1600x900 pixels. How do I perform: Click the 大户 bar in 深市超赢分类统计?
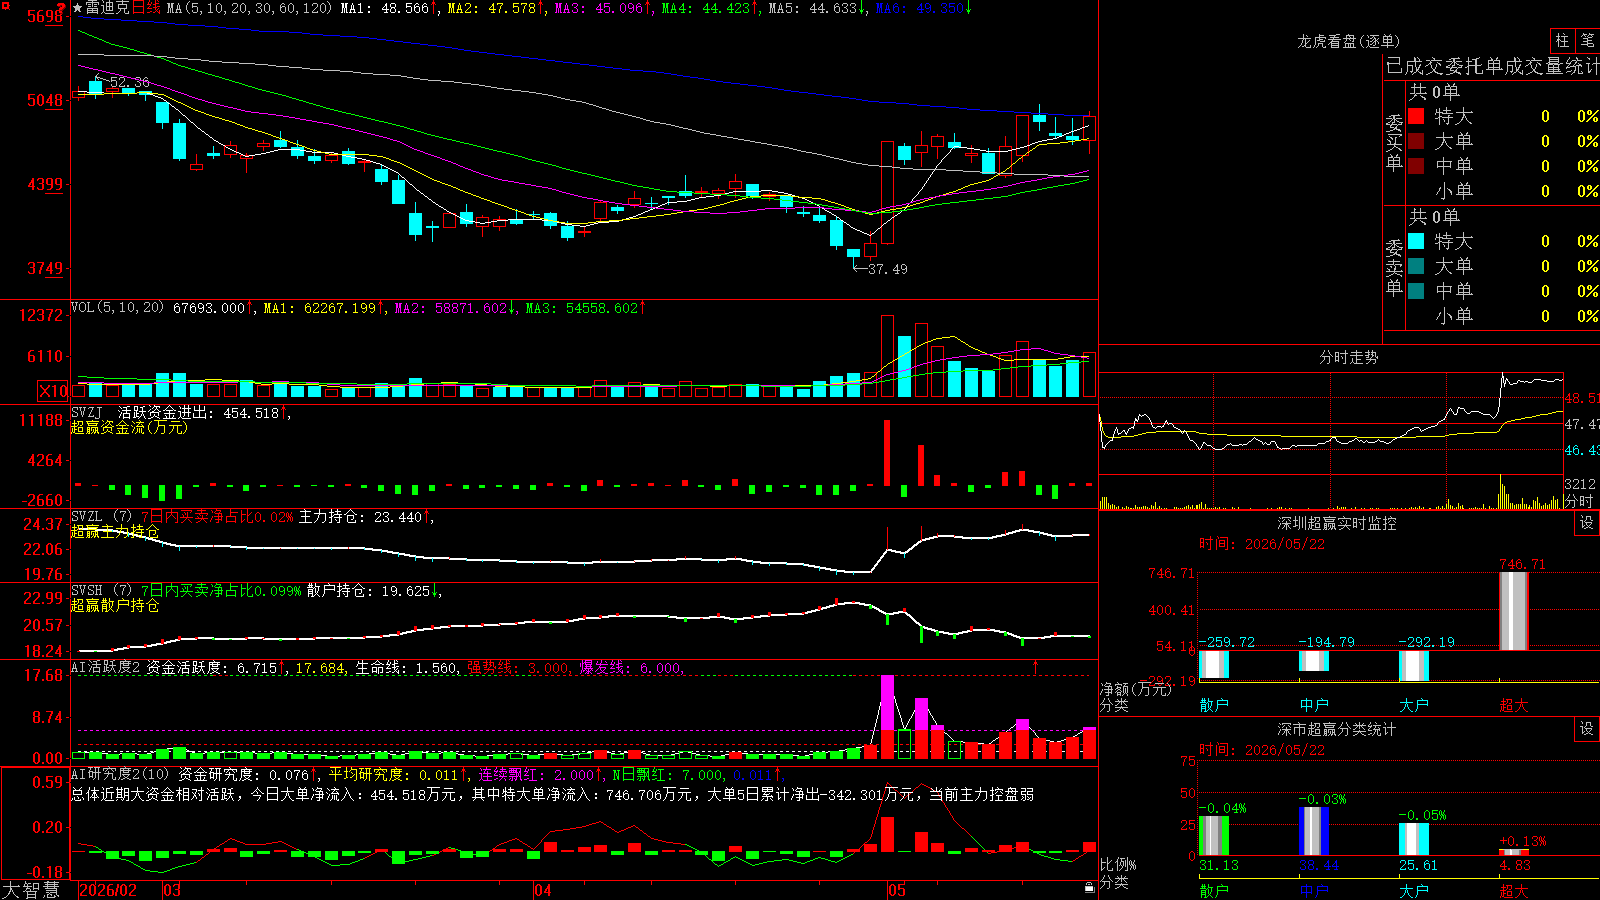pos(1414,840)
